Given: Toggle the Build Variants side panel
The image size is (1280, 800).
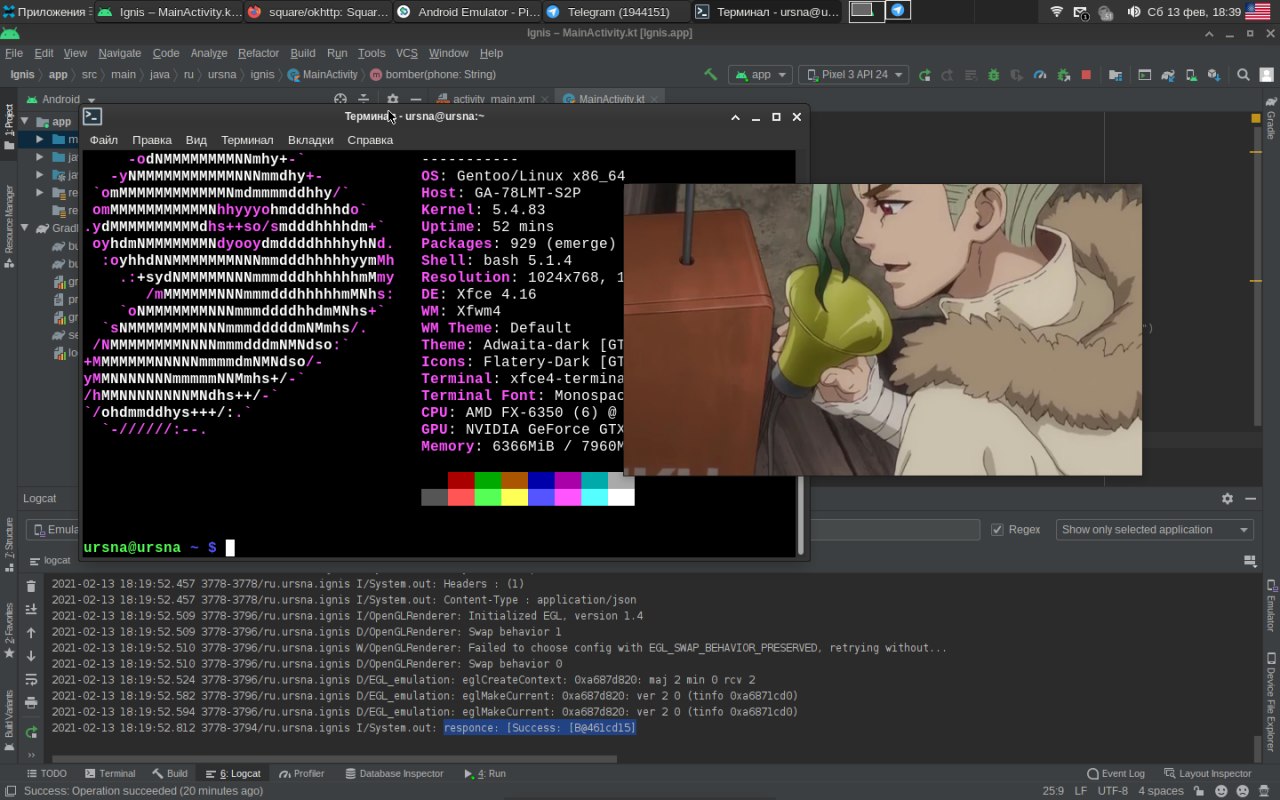Looking at the screenshot, I should (x=9, y=719).
